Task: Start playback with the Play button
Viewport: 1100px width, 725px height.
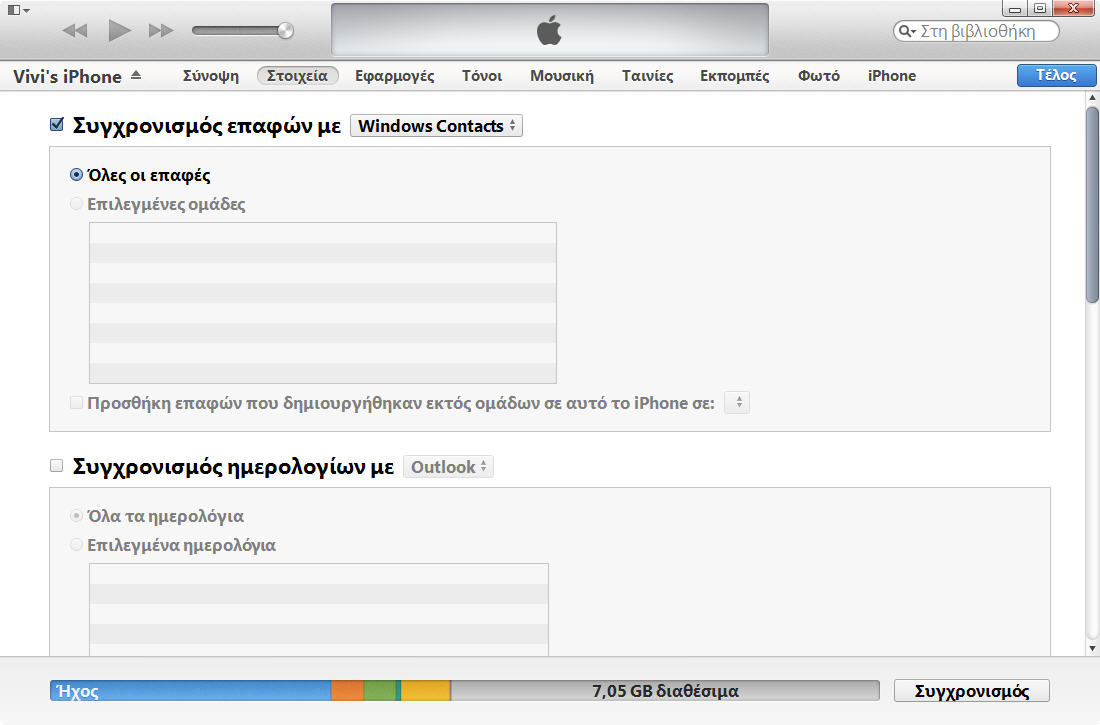Action: point(119,30)
